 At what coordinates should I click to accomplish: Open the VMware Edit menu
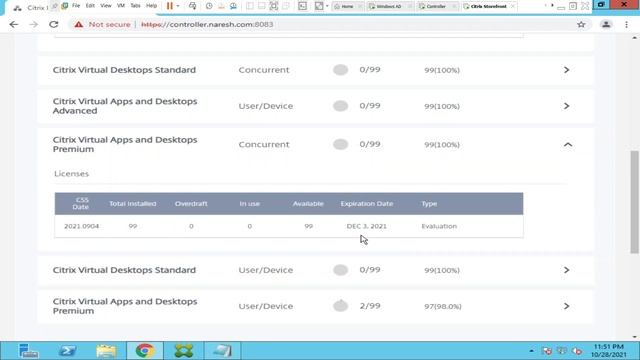click(x=90, y=6)
